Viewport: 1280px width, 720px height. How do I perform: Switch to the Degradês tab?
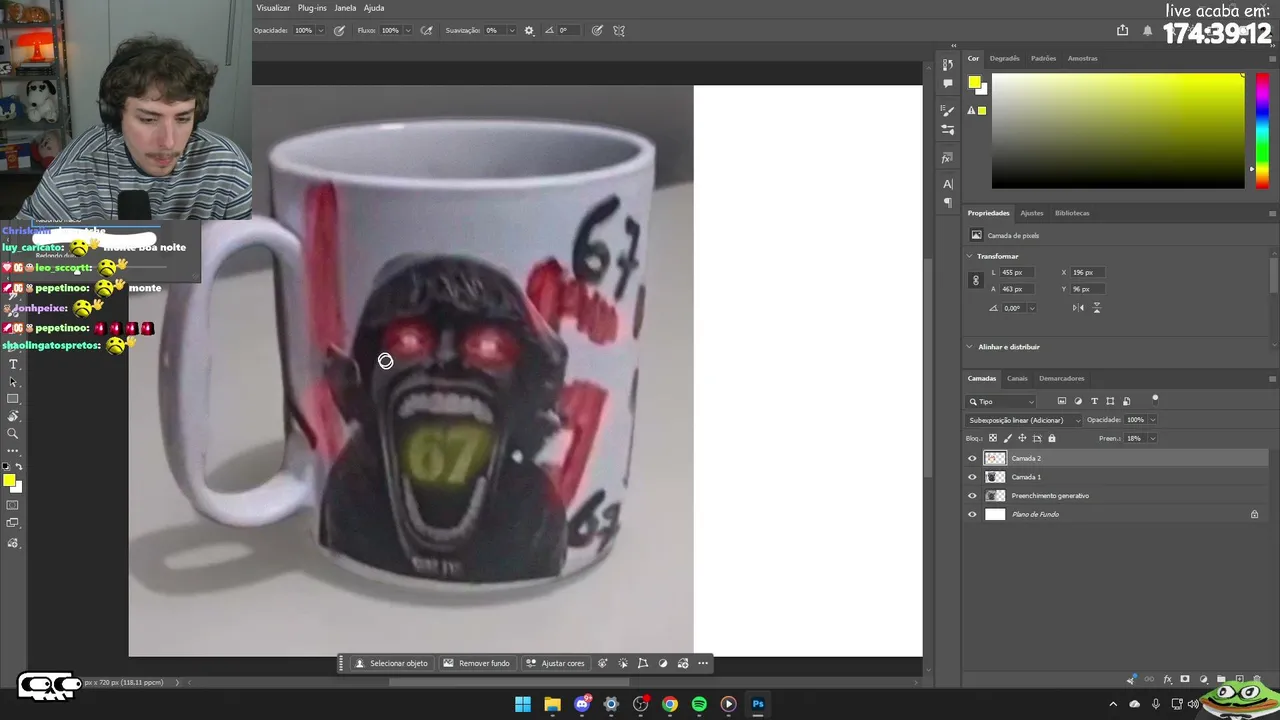pos(1005,58)
